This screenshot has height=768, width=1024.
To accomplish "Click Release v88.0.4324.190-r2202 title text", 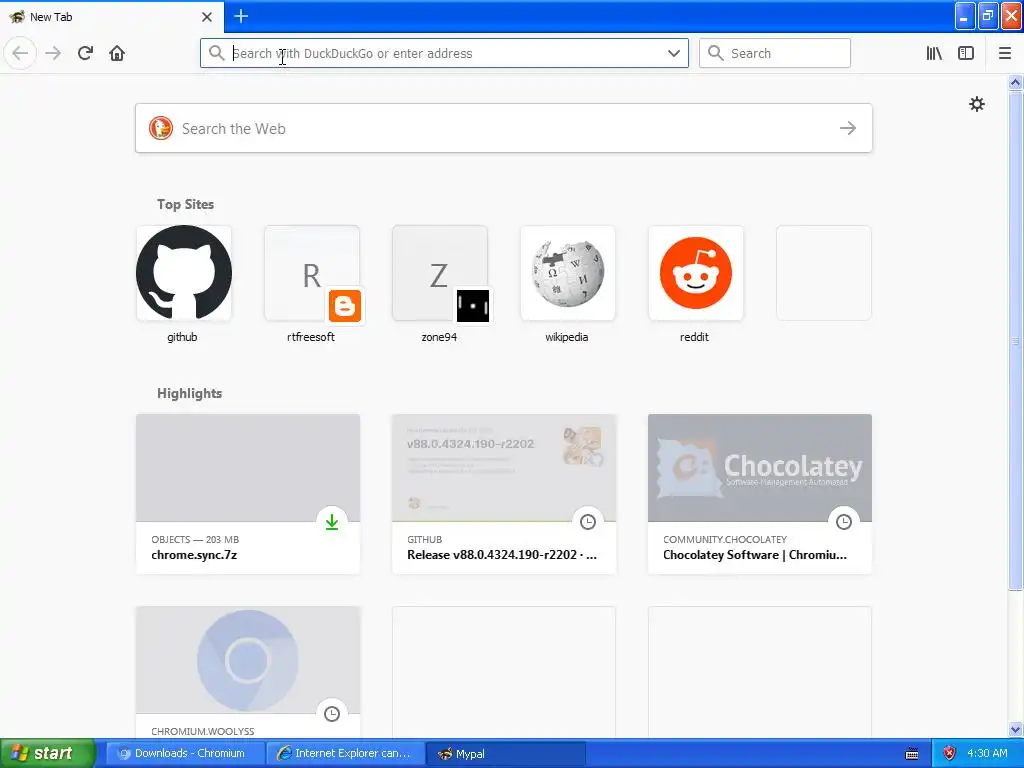I will pyautogui.click(x=502, y=555).
